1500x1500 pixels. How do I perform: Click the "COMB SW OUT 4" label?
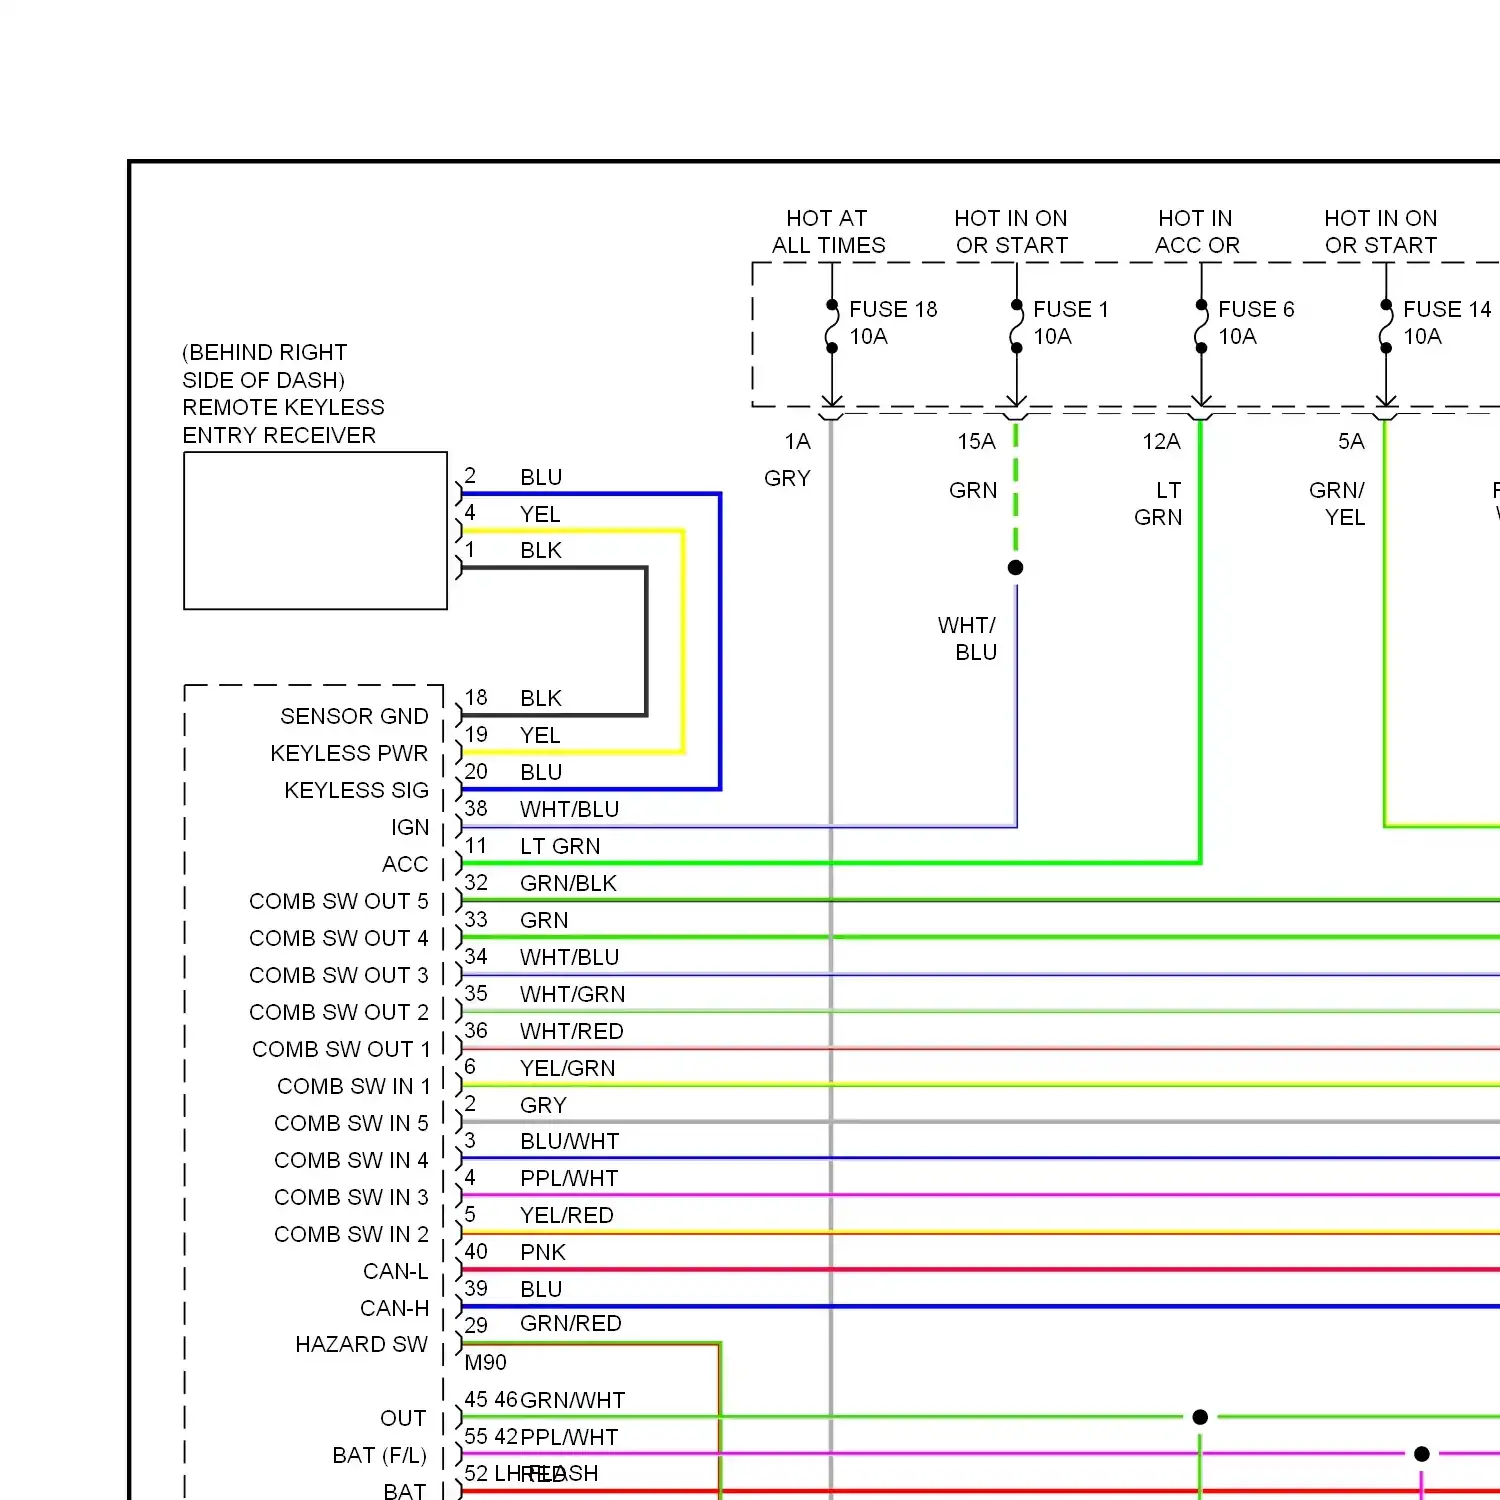click(339, 939)
